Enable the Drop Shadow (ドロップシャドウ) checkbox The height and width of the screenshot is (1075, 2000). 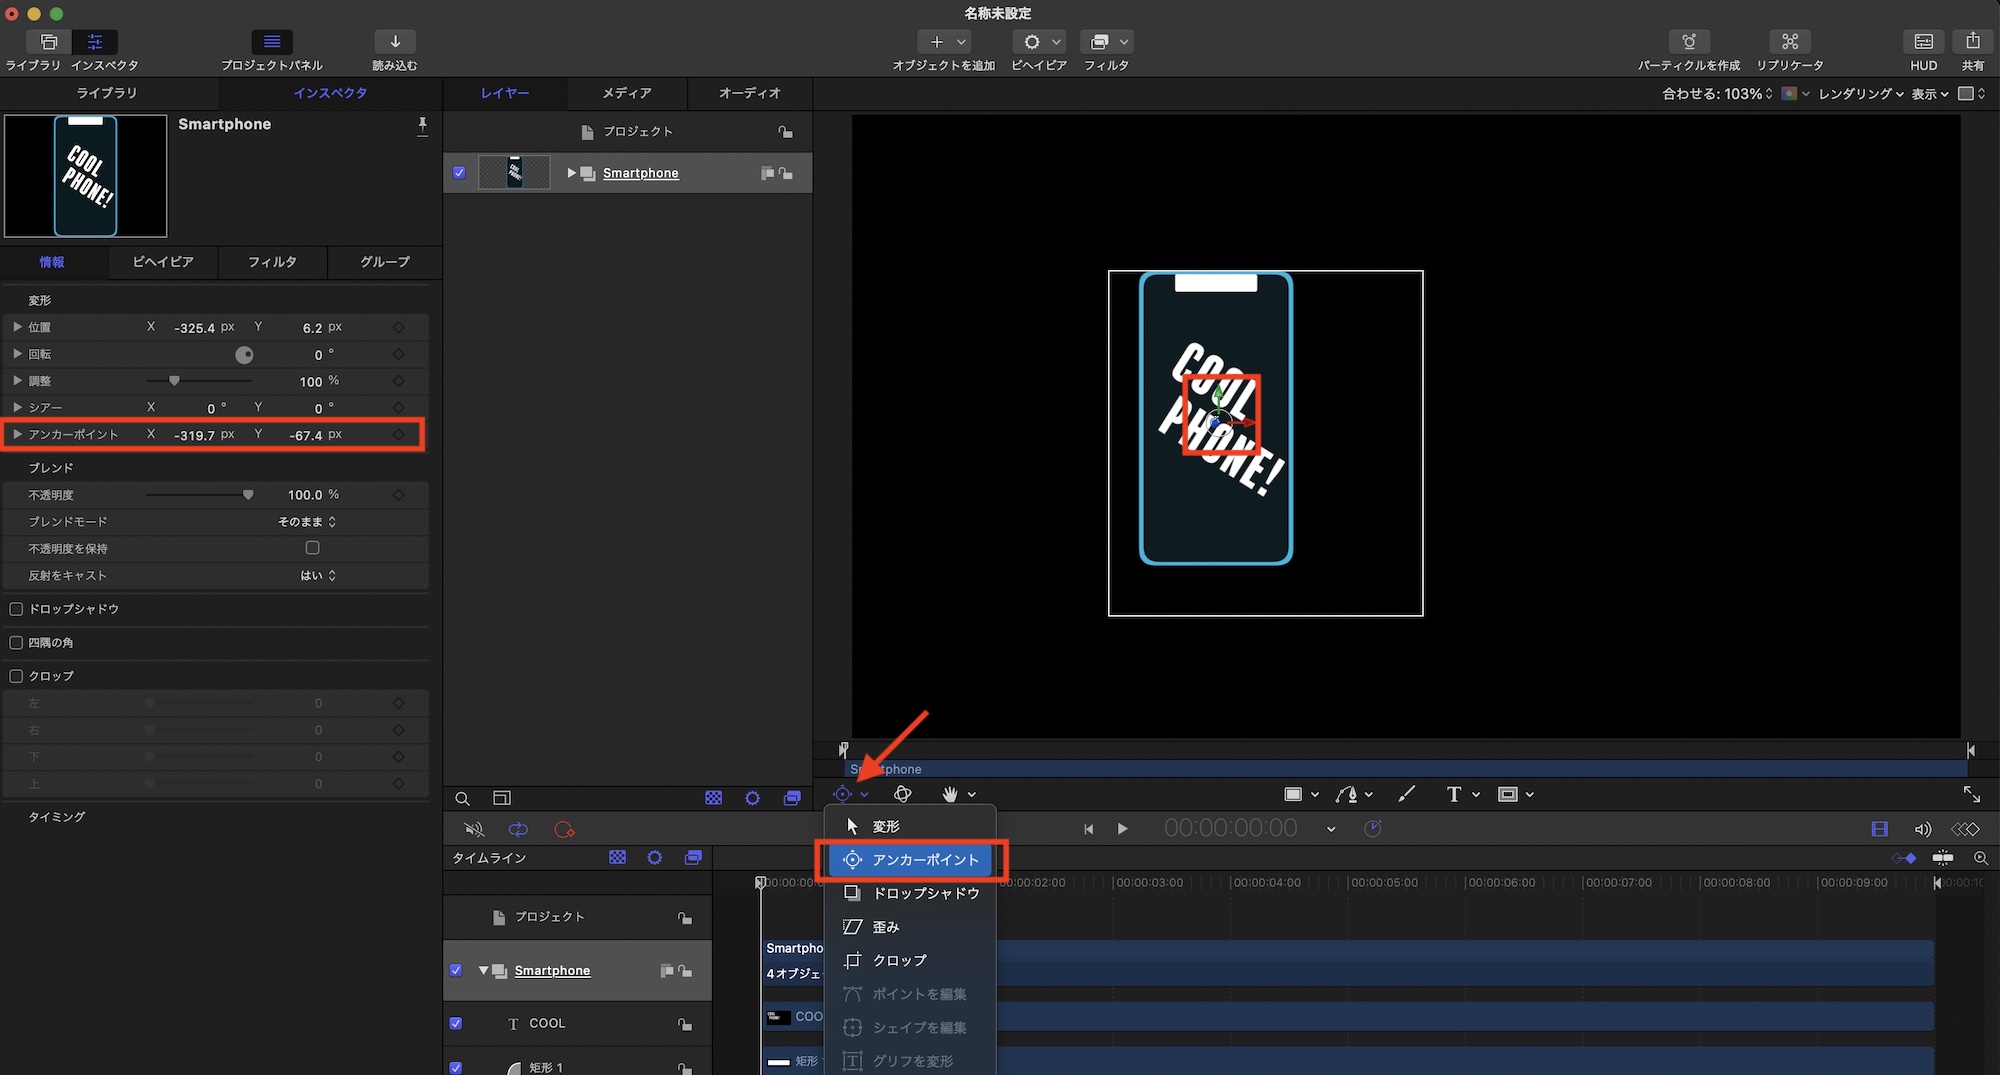(x=16, y=609)
